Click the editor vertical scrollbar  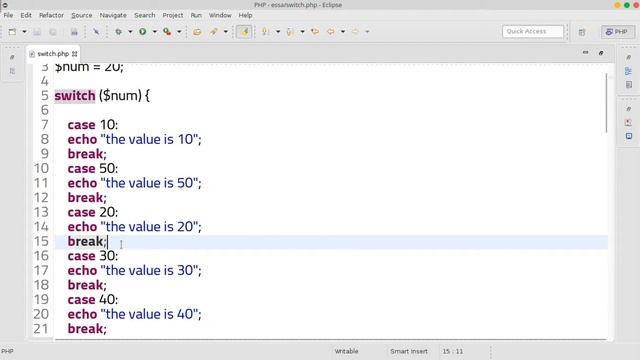click(607, 103)
